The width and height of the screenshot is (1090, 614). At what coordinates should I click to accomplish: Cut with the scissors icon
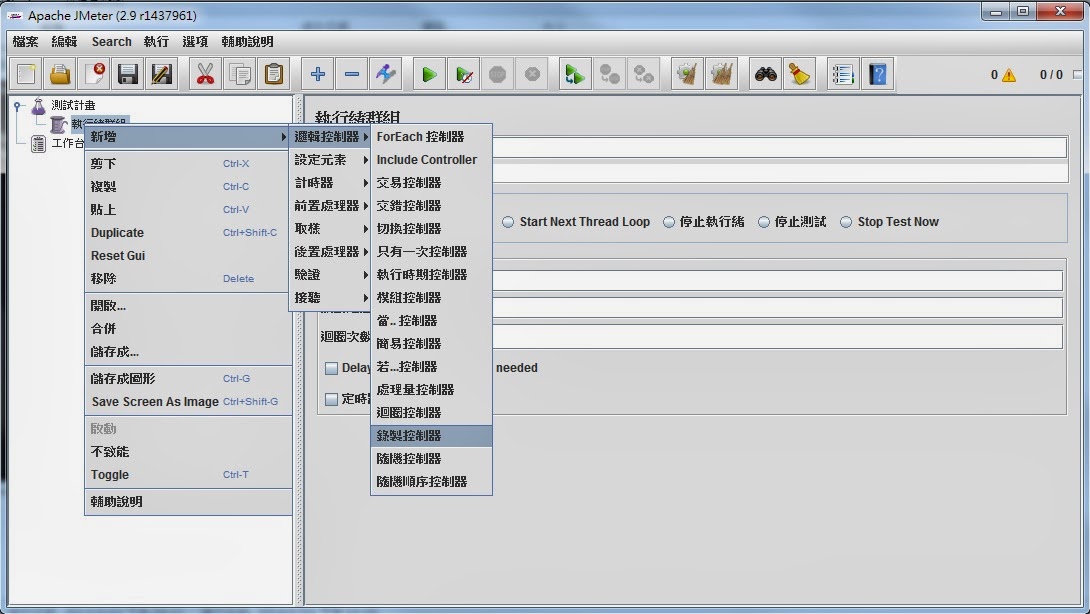tap(206, 74)
